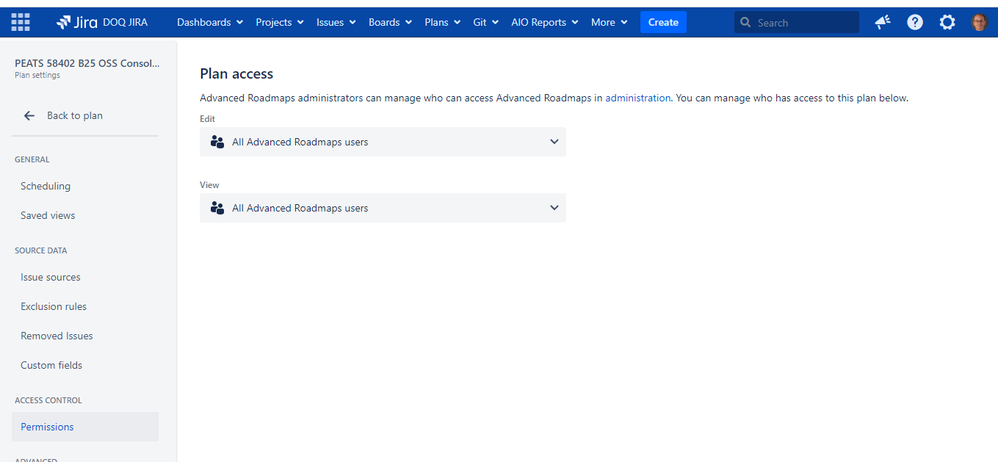The height and width of the screenshot is (462, 998).
Task: Click the Plan settings subtitle
Action: tap(38, 75)
